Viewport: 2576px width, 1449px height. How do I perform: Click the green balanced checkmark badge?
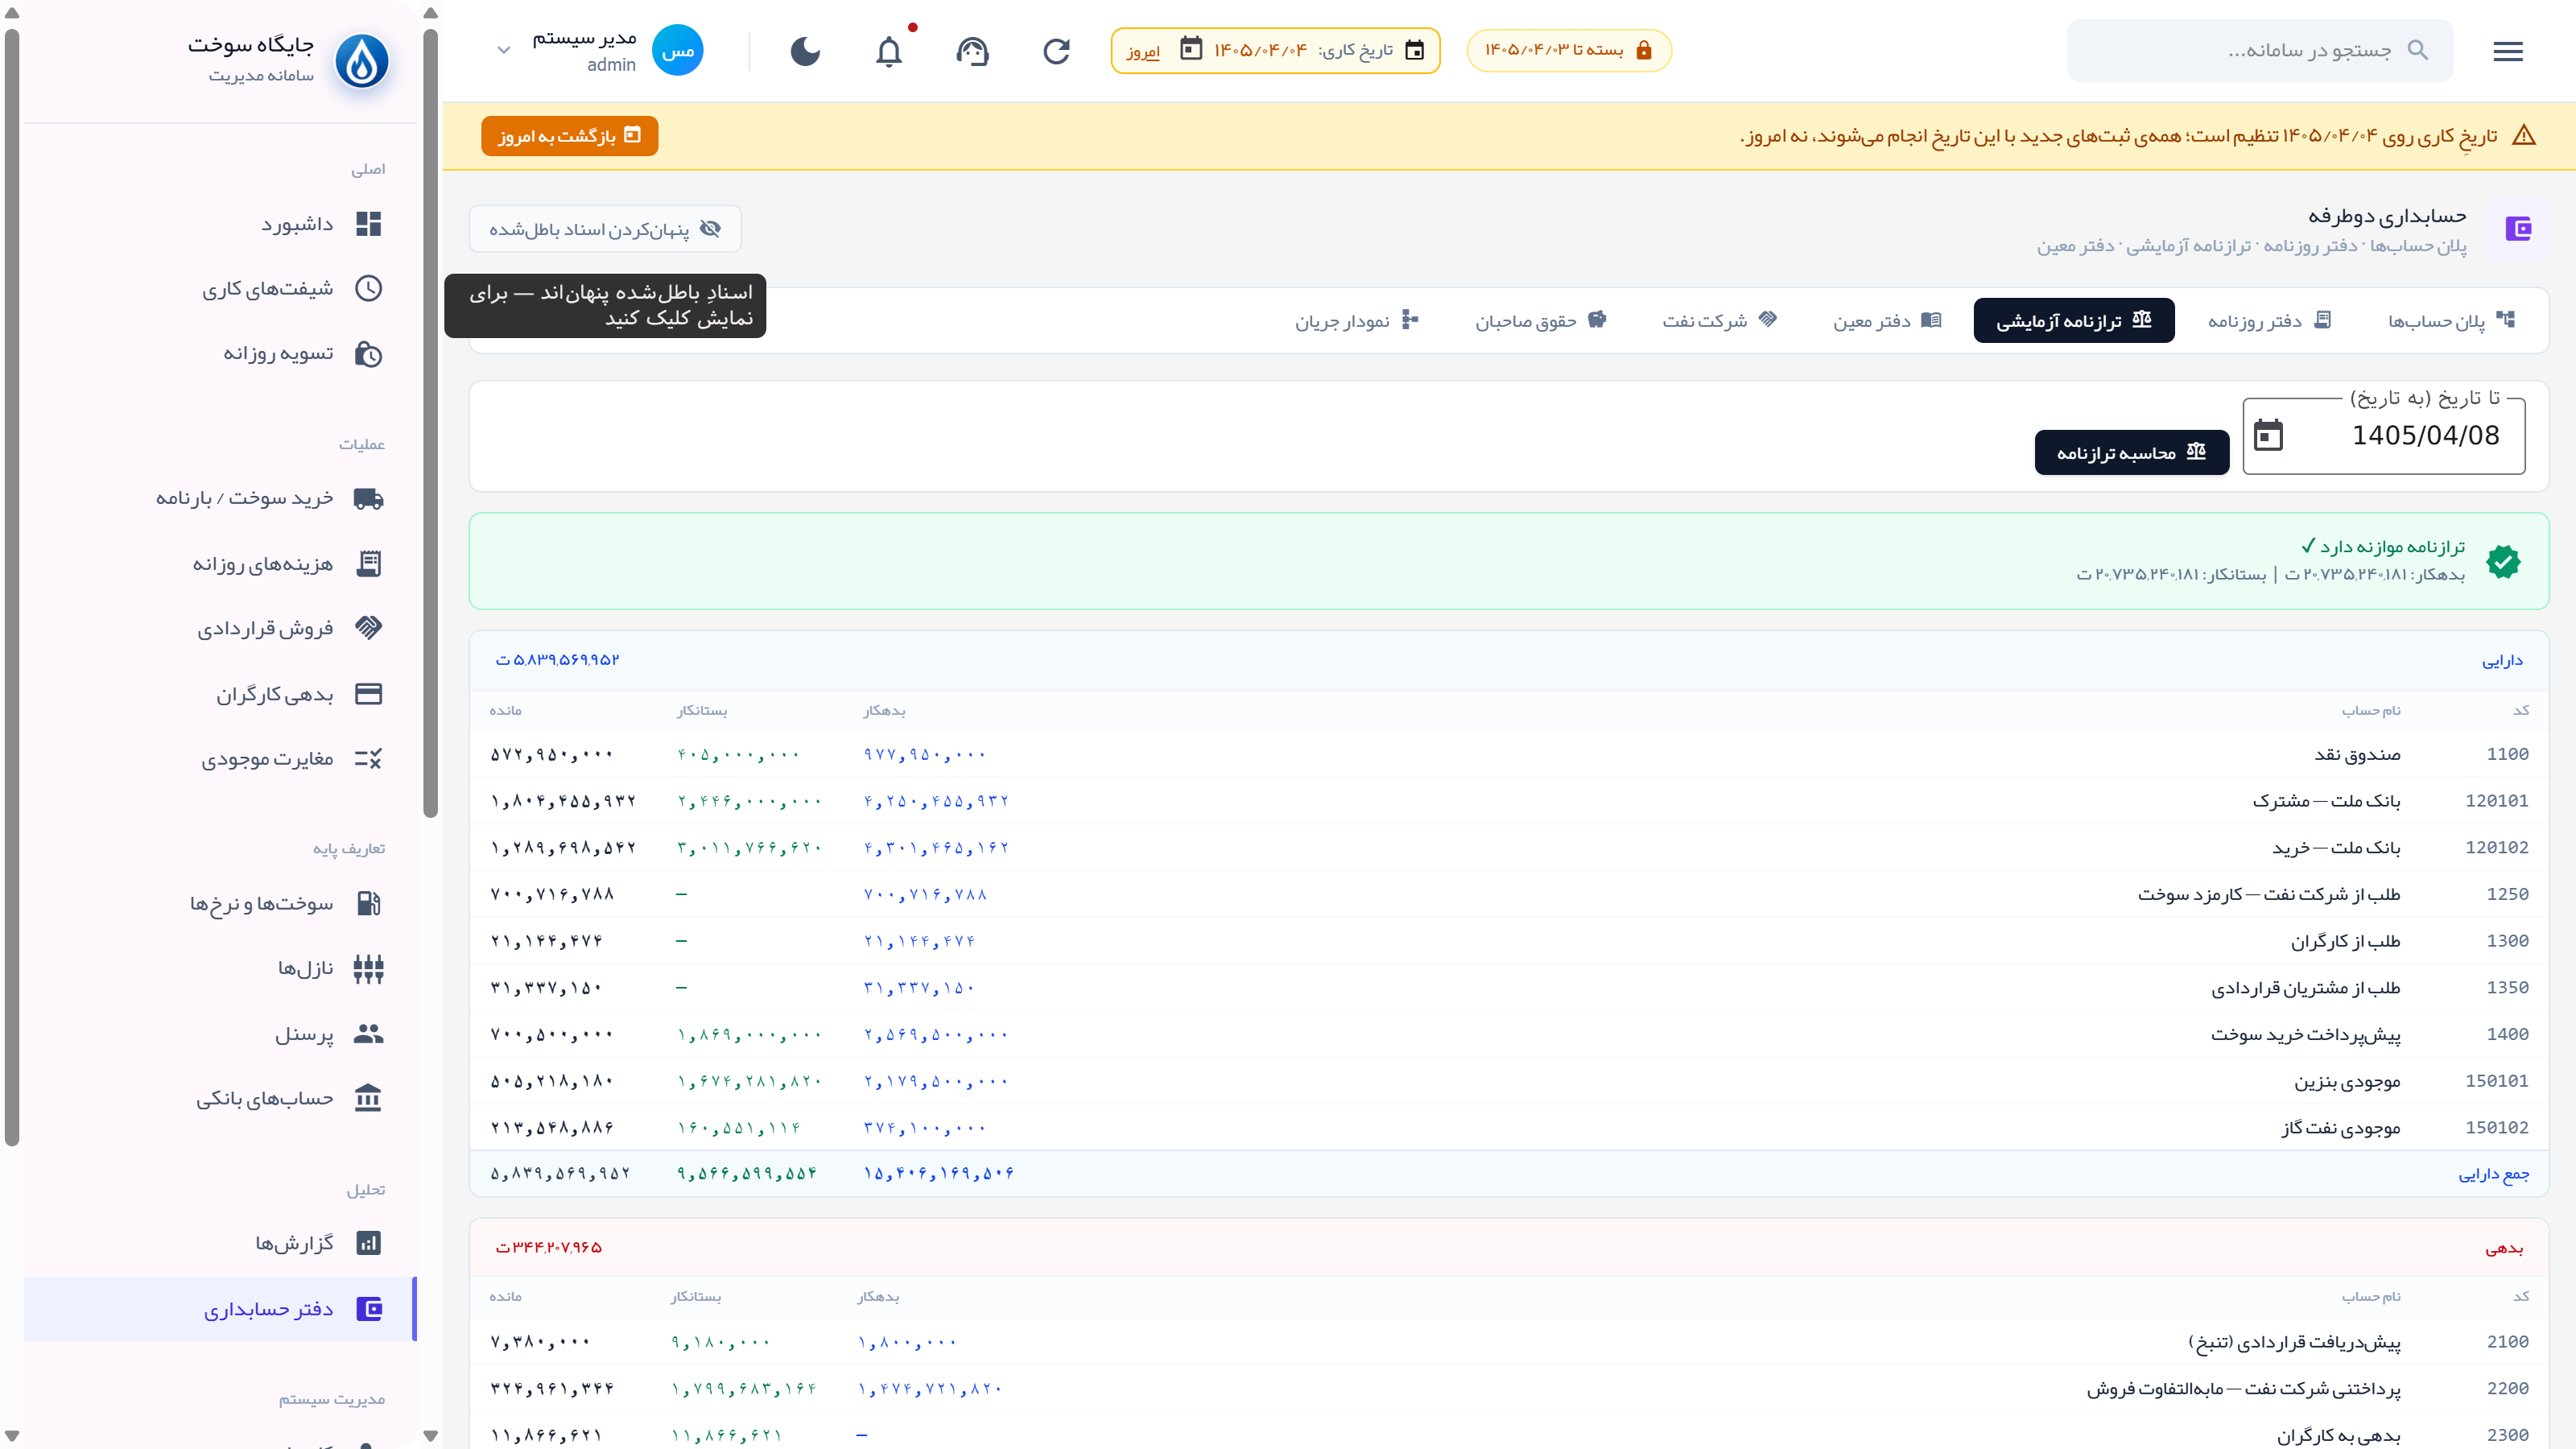click(x=2503, y=561)
